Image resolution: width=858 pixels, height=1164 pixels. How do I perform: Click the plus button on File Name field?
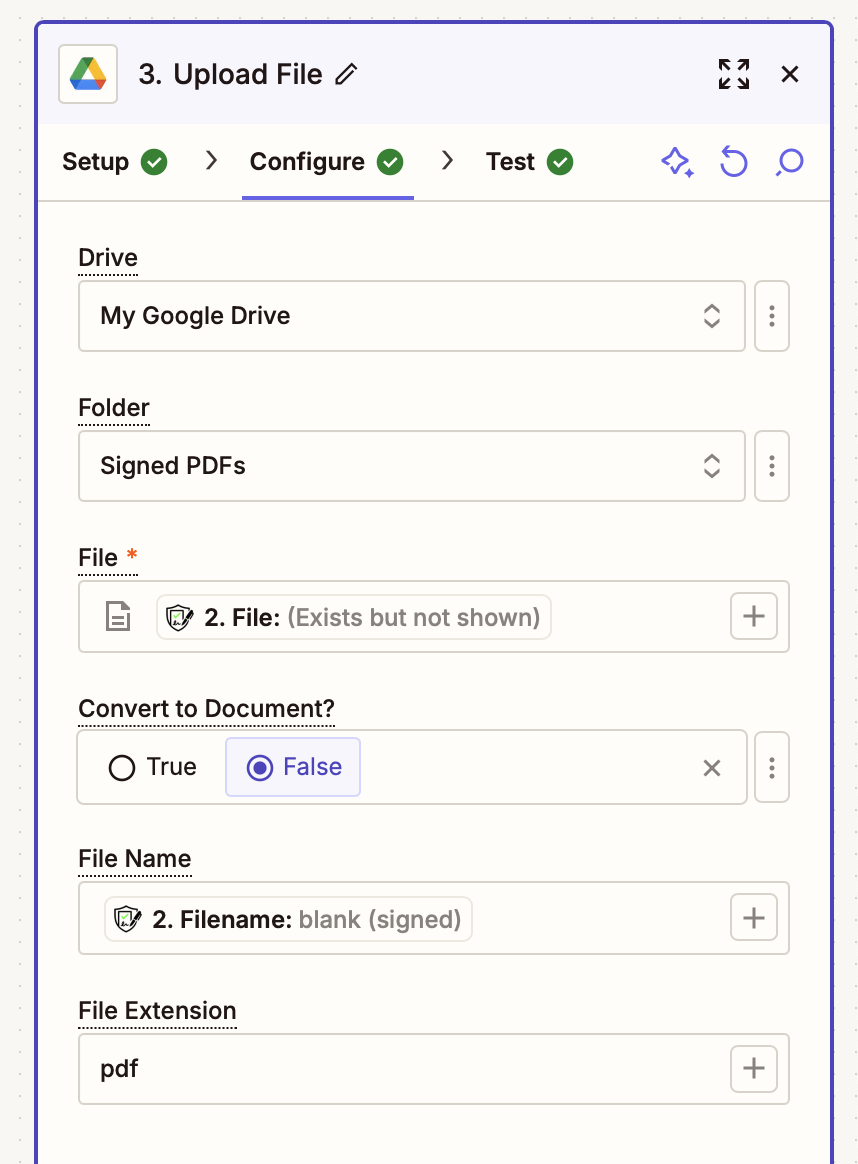click(753, 917)
